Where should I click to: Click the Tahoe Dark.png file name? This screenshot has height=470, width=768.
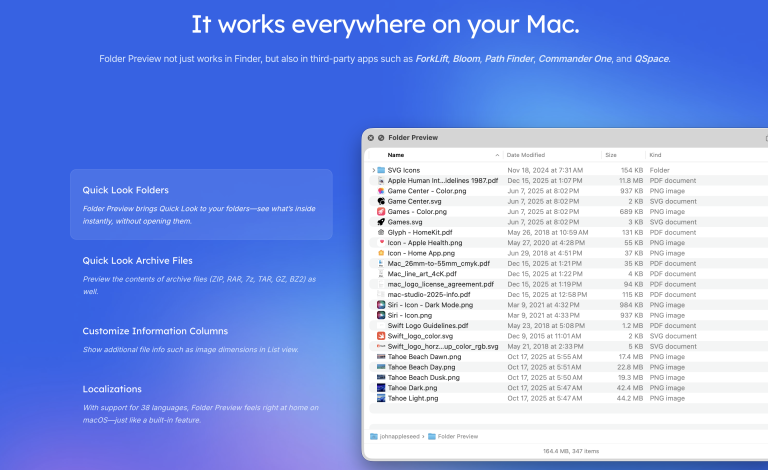pos(412,388)
